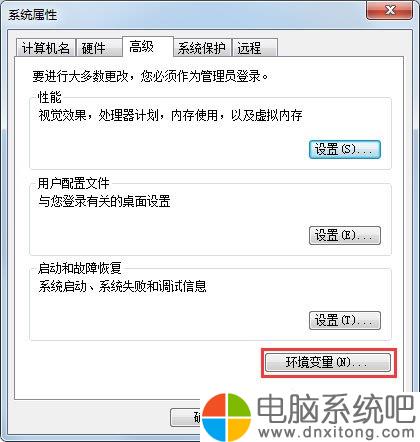This screenshot has height=442, width=420.
Task: Click the administrator login notice text
Action: (150, 76)
